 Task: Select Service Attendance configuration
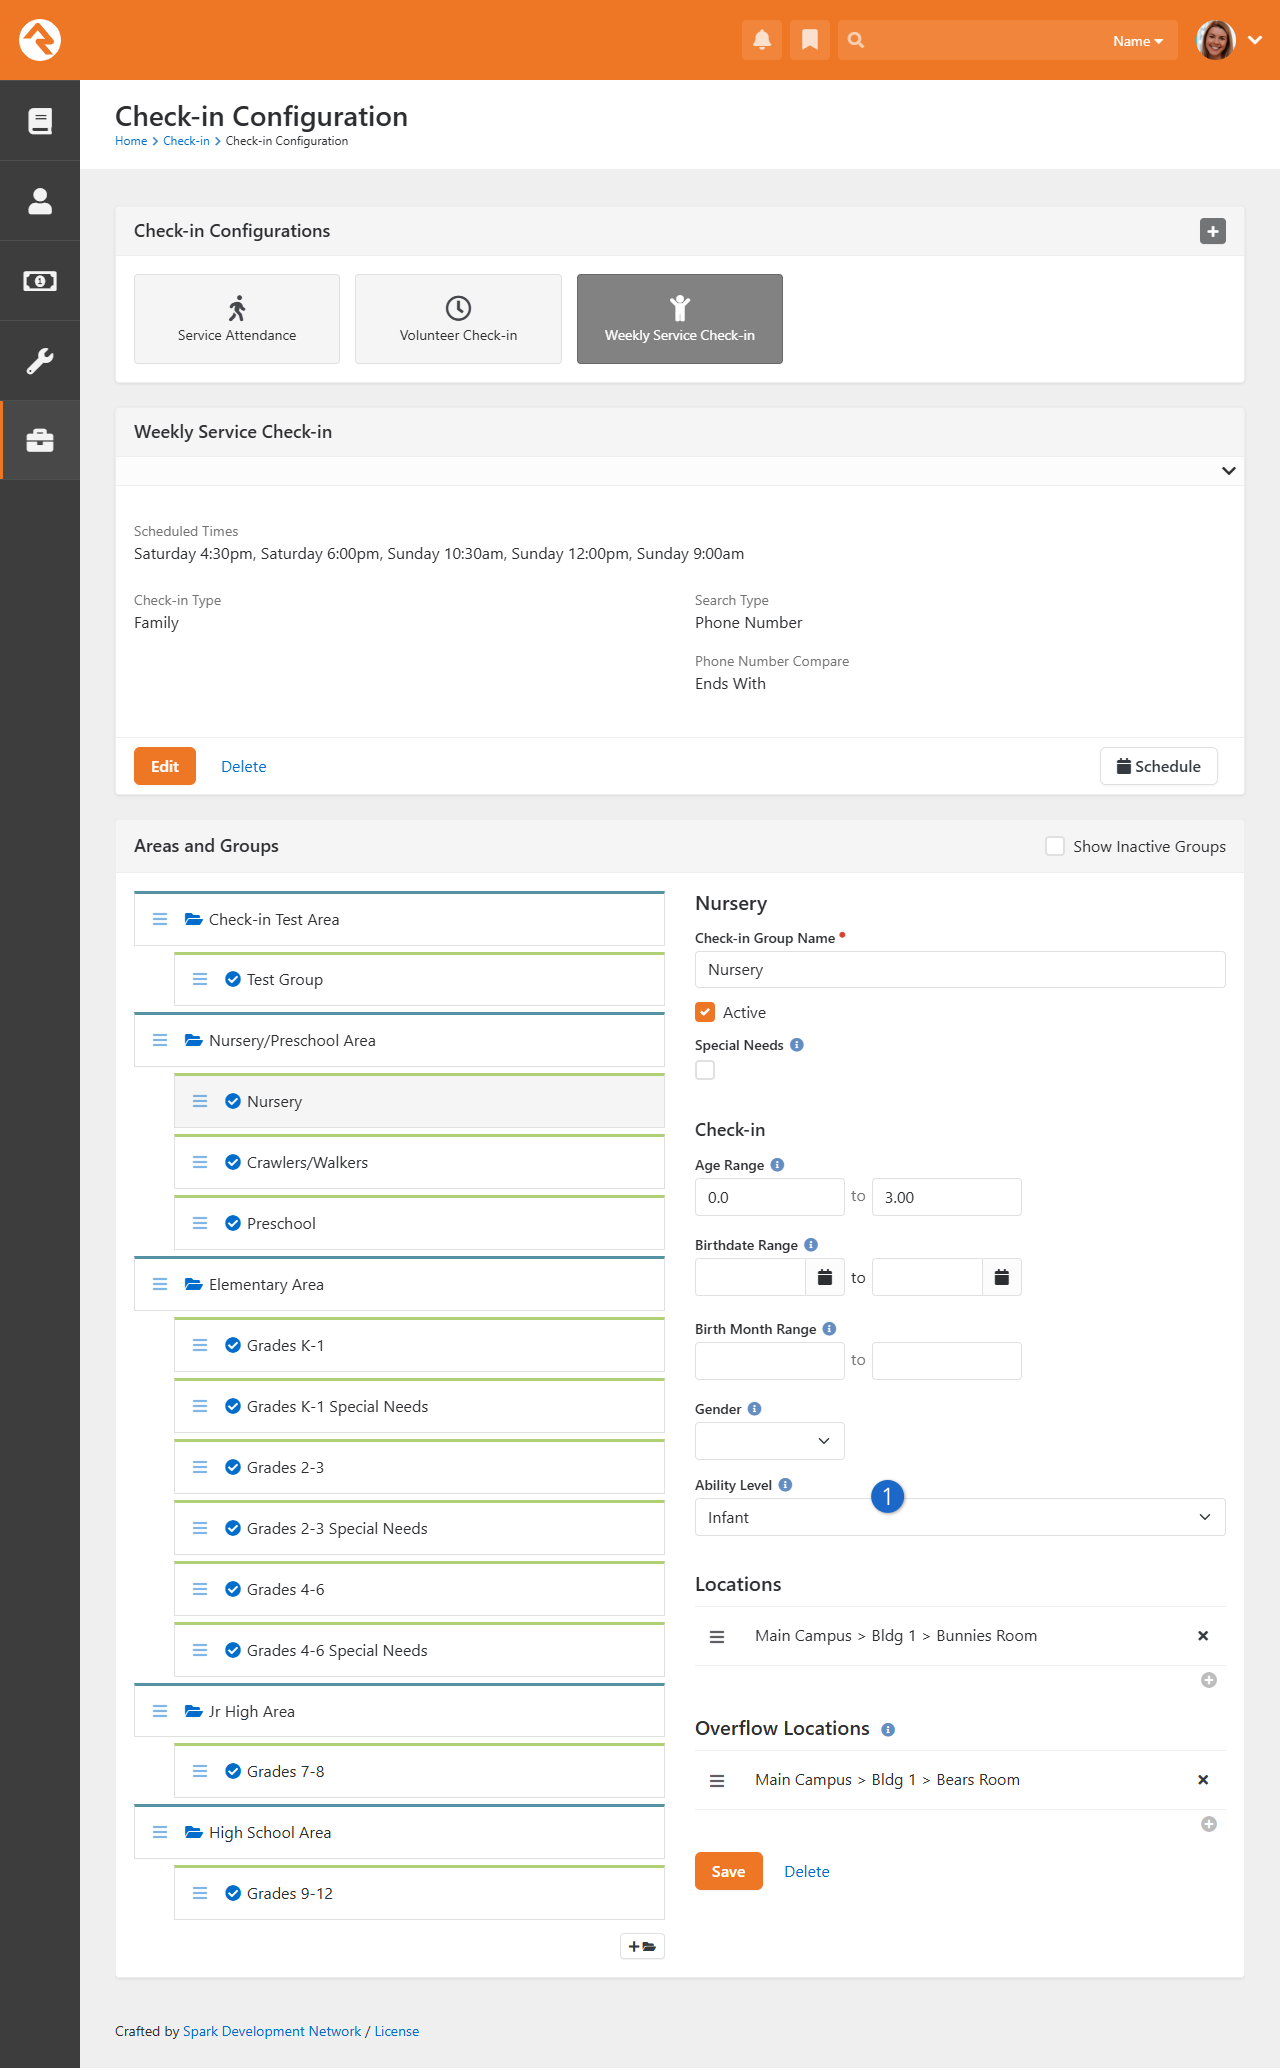click(x=237, y=319)
